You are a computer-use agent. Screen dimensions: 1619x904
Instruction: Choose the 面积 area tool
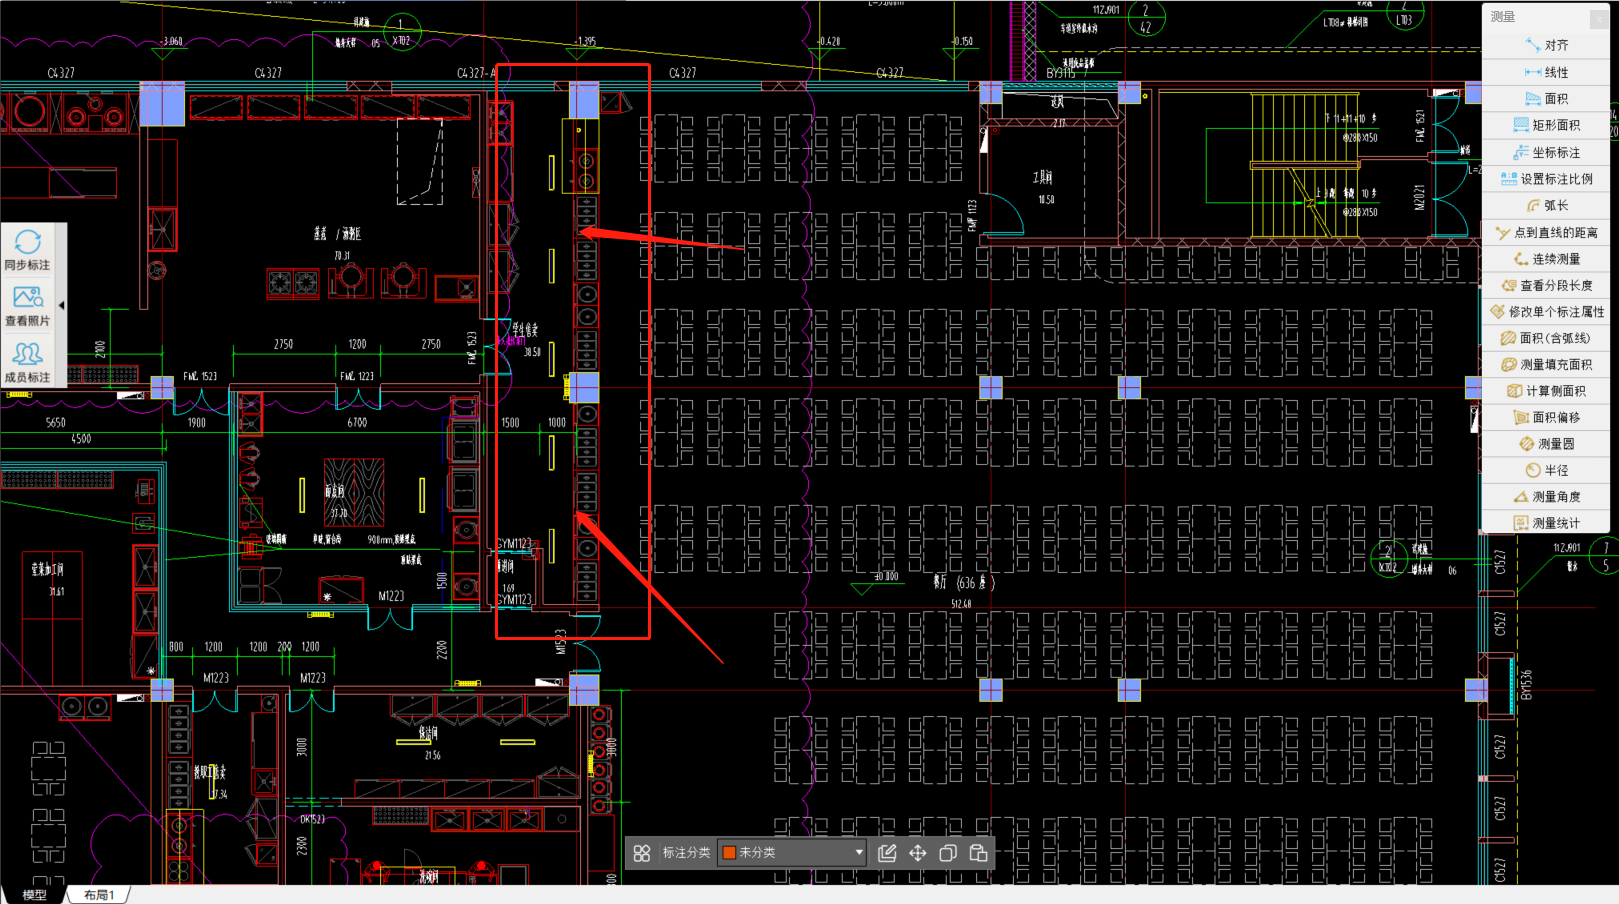[1545, 98]
